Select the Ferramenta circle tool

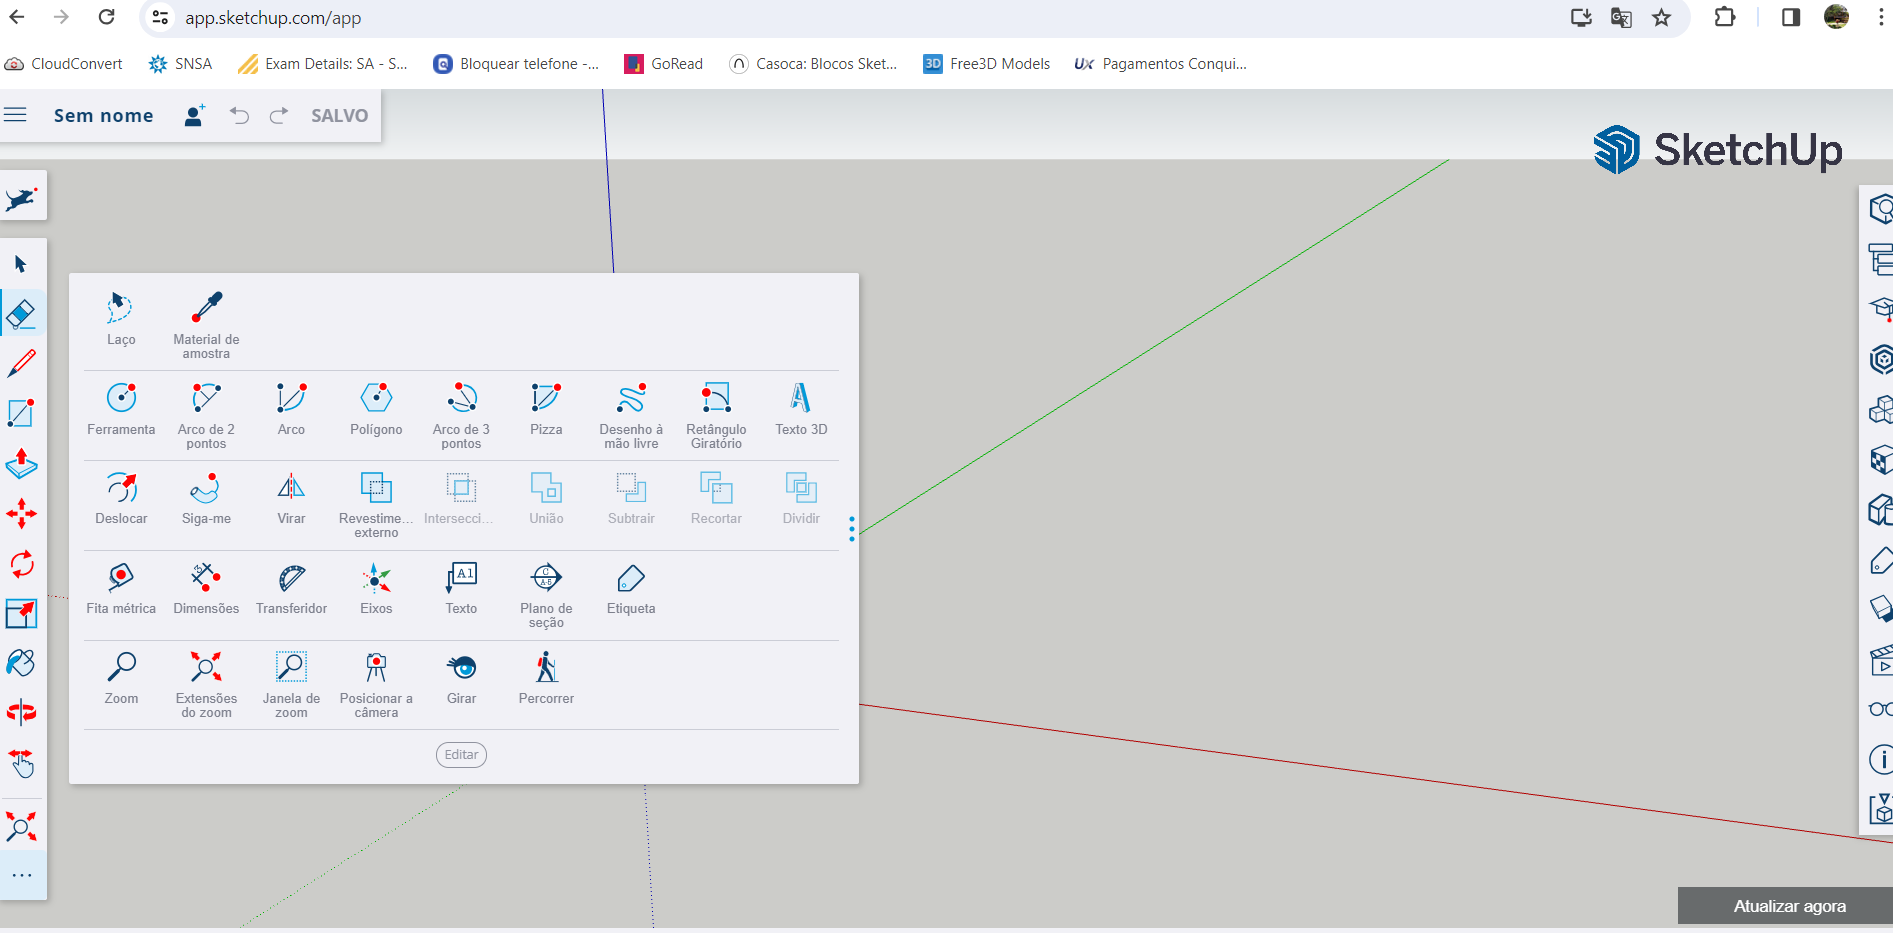(121, 409)
